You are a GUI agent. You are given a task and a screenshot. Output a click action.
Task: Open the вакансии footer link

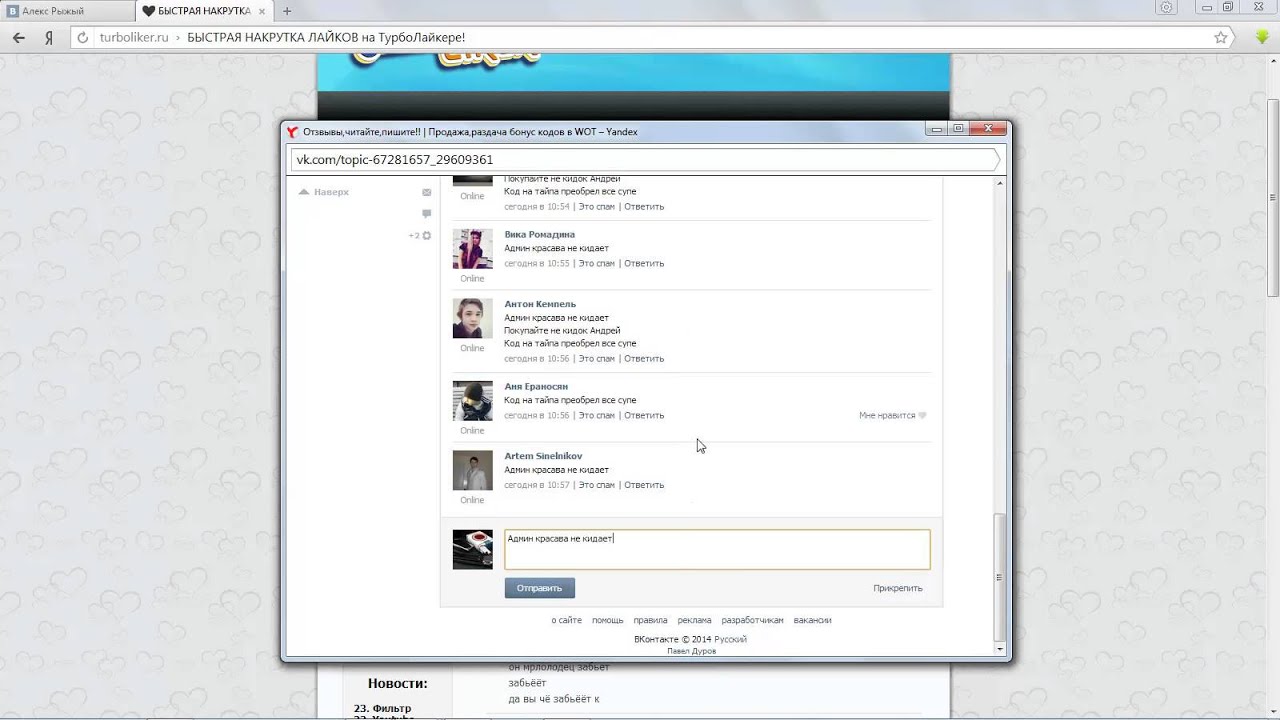[813, 620]
